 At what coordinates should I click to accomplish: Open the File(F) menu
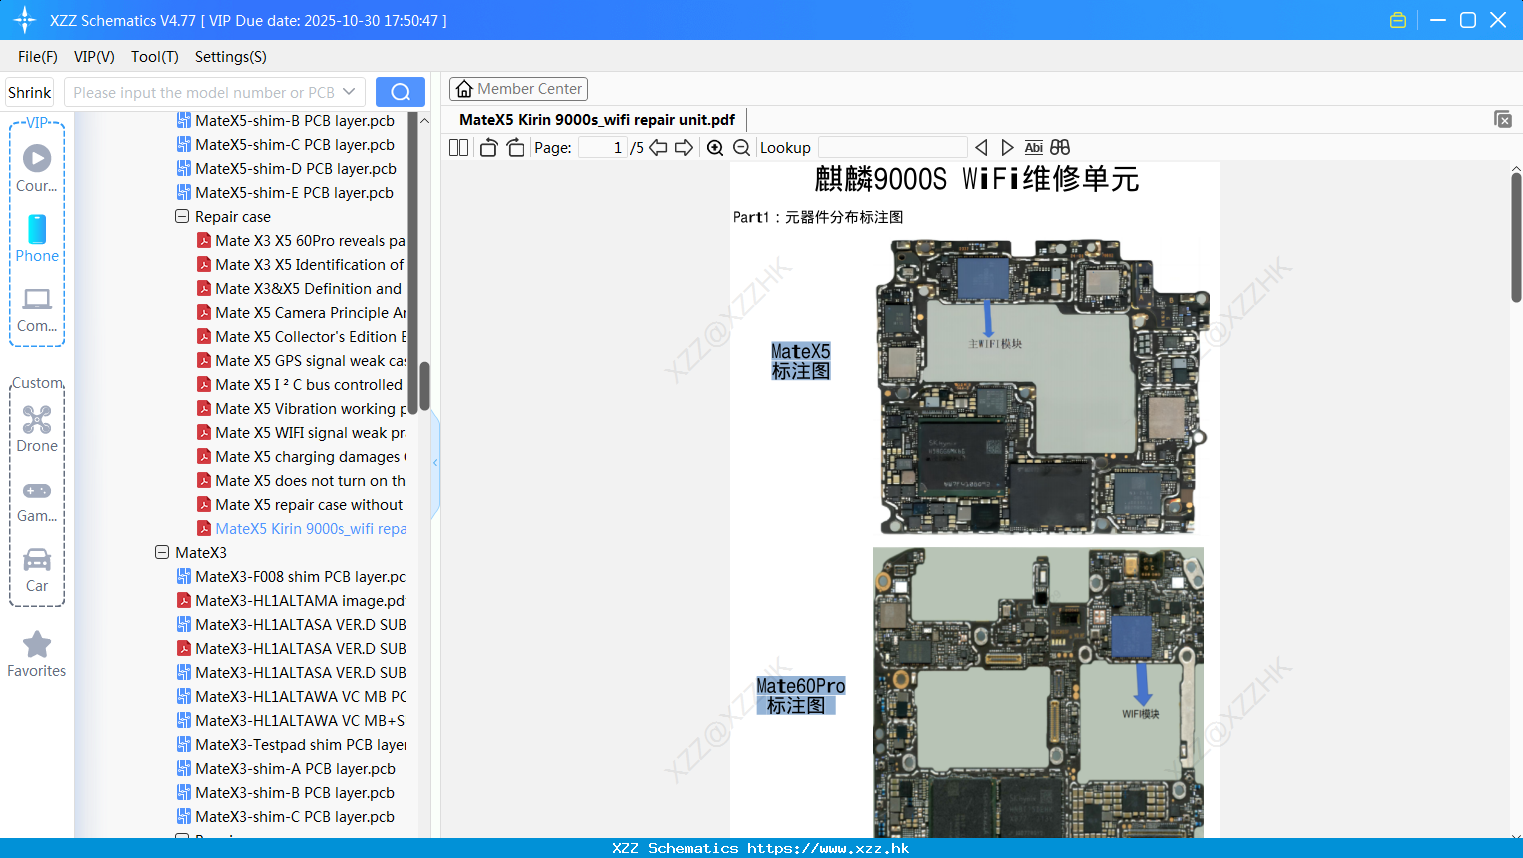click(x=38, y=57)
